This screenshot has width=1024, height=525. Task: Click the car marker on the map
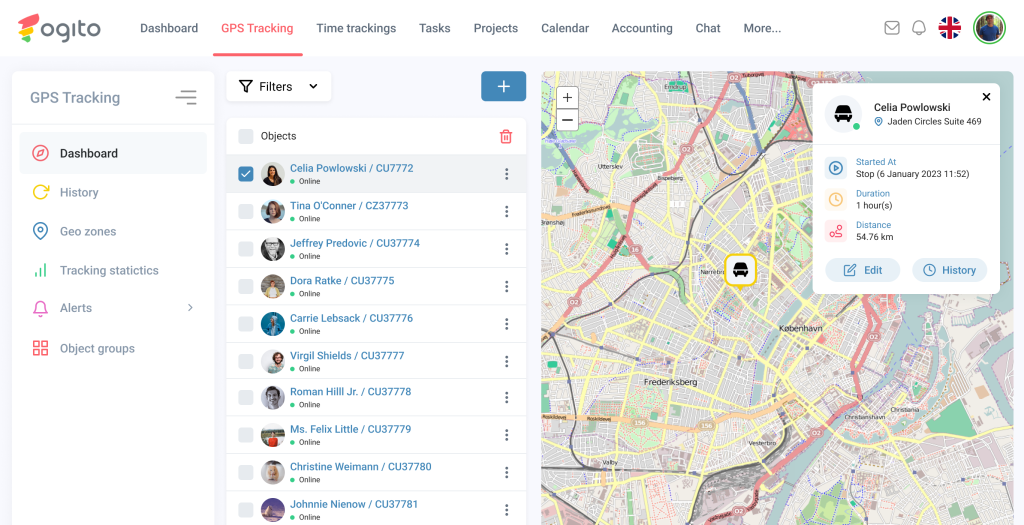[740, 269]
